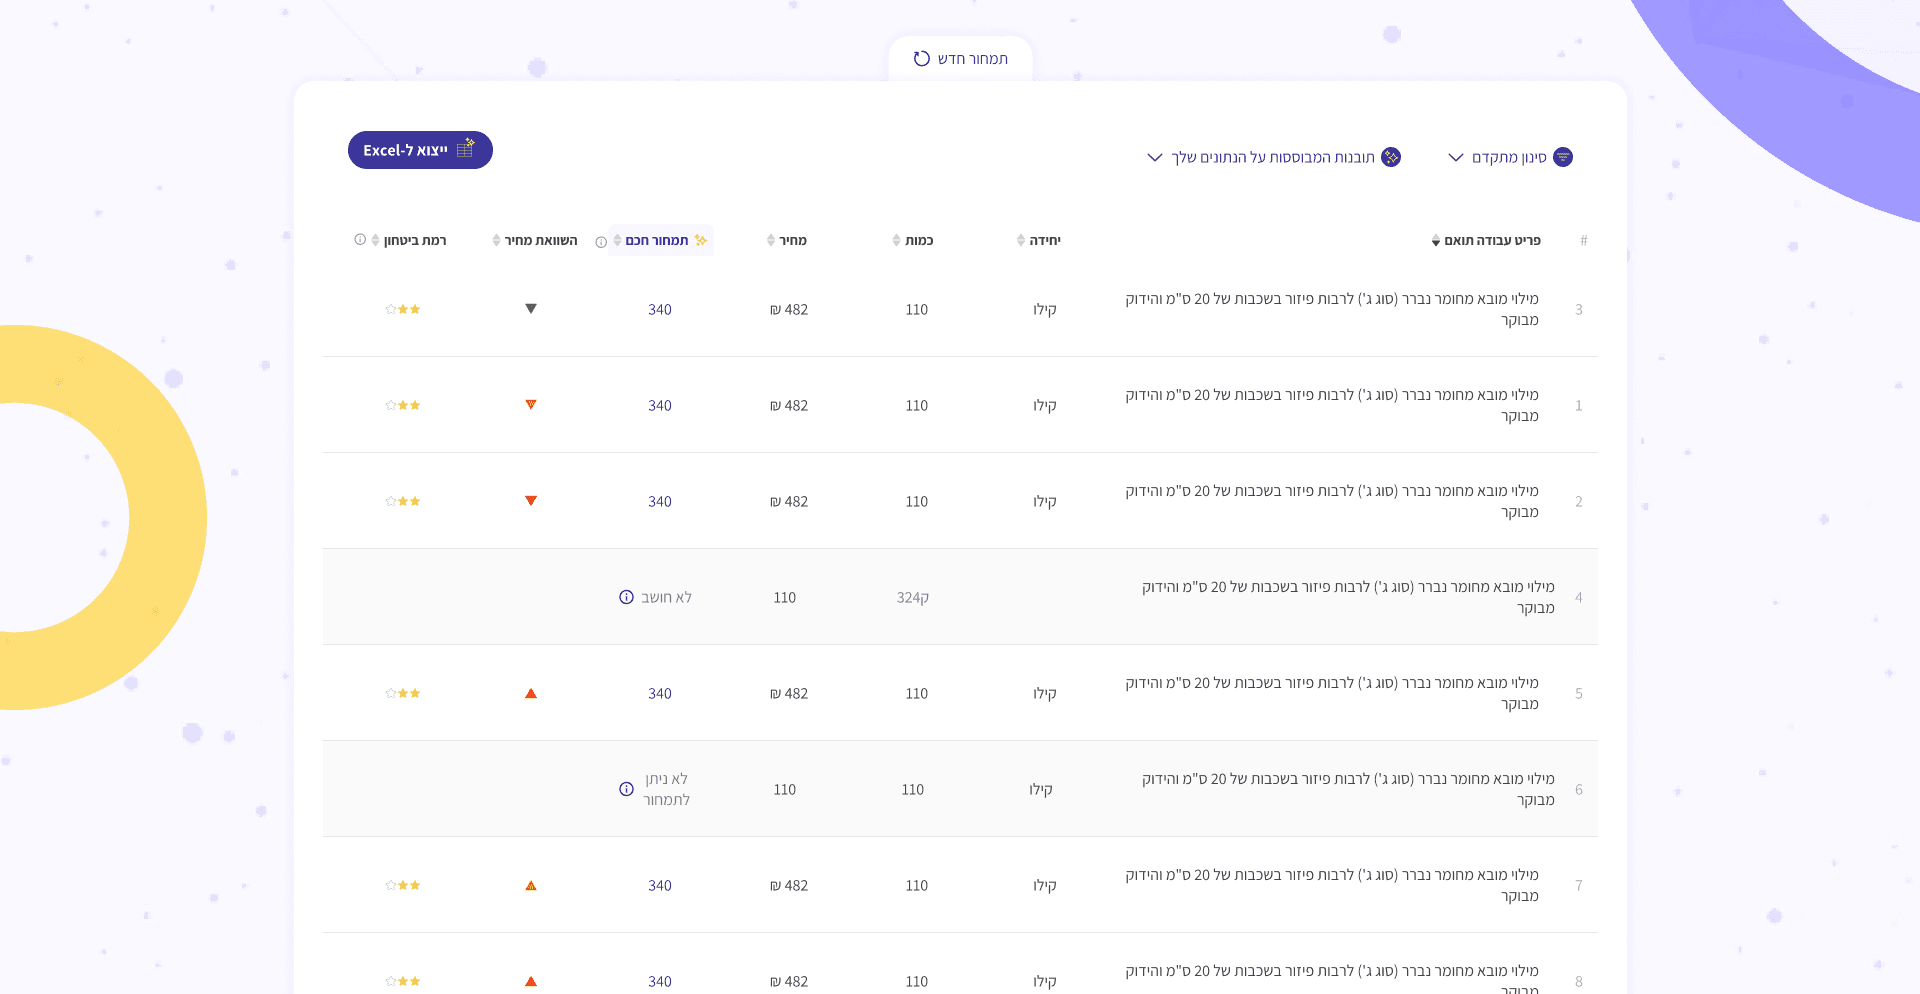The image size is (1920, 994).
Task: Click the קילו unit in row 7
Action: (x=1045, y=885)
